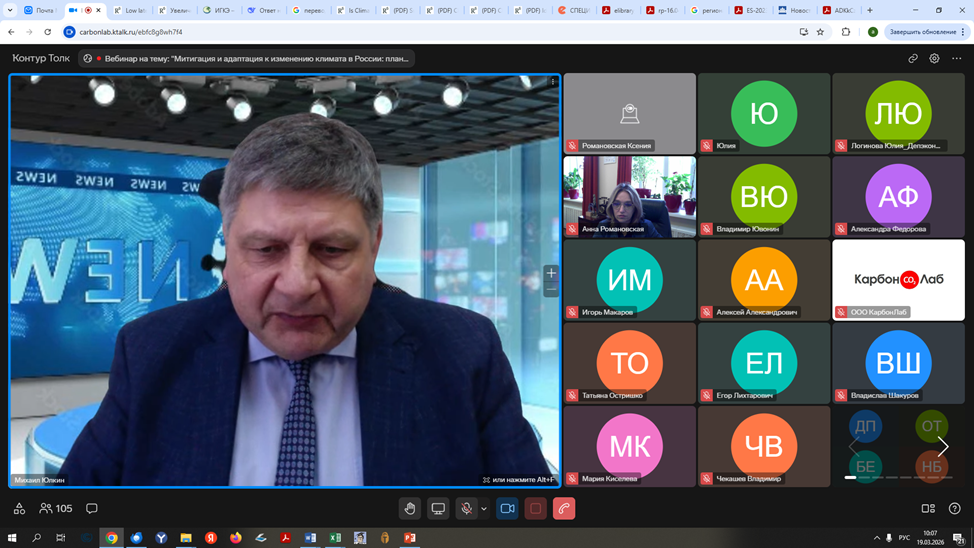Toggle the camera on or off
This screenshot has height=548, width=974.
[x=507, y=509]
